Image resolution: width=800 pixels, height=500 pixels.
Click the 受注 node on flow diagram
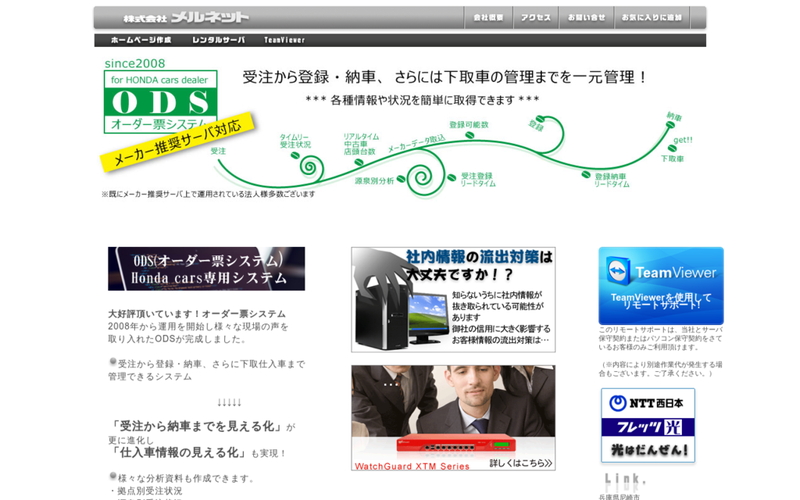tap(218, 151)
